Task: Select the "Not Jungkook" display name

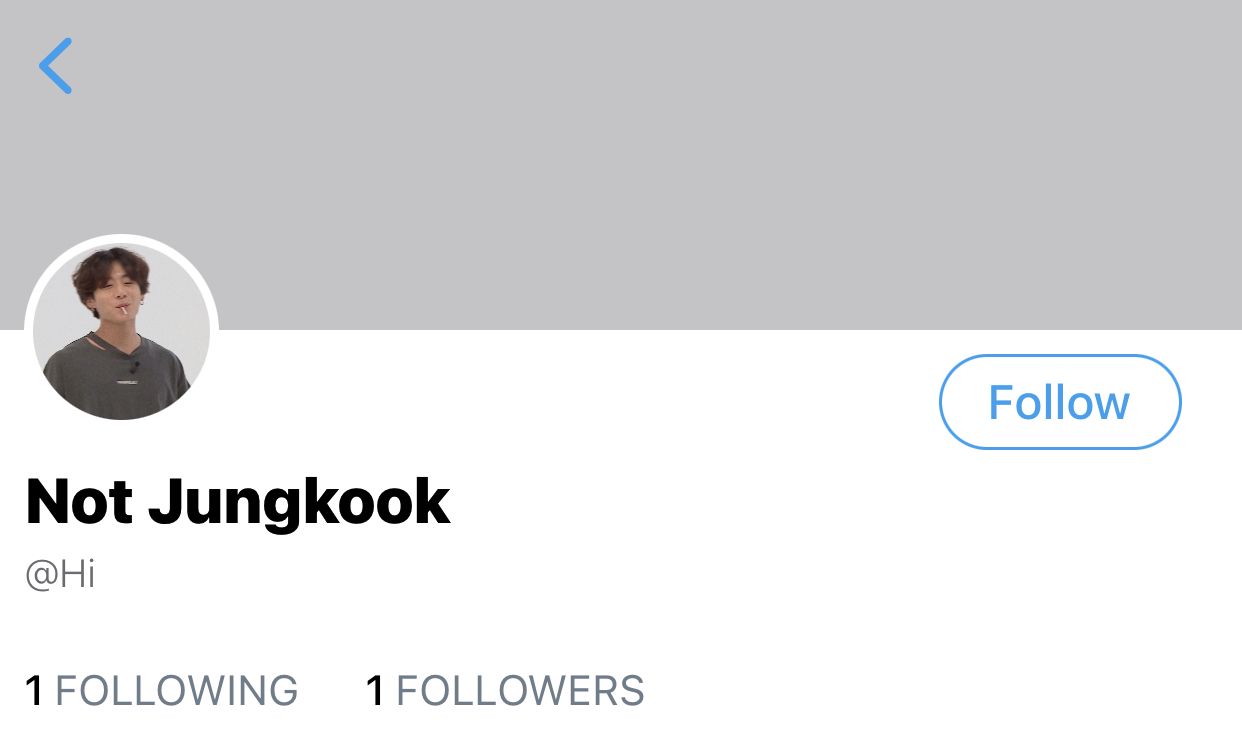Action: click(238, 502)
